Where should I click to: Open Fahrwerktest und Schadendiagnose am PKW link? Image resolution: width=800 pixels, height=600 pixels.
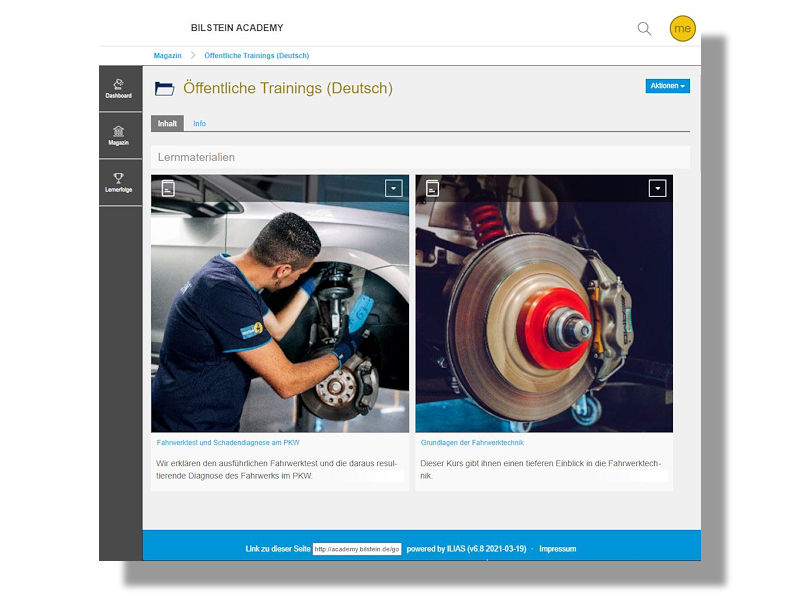(228, 442)
